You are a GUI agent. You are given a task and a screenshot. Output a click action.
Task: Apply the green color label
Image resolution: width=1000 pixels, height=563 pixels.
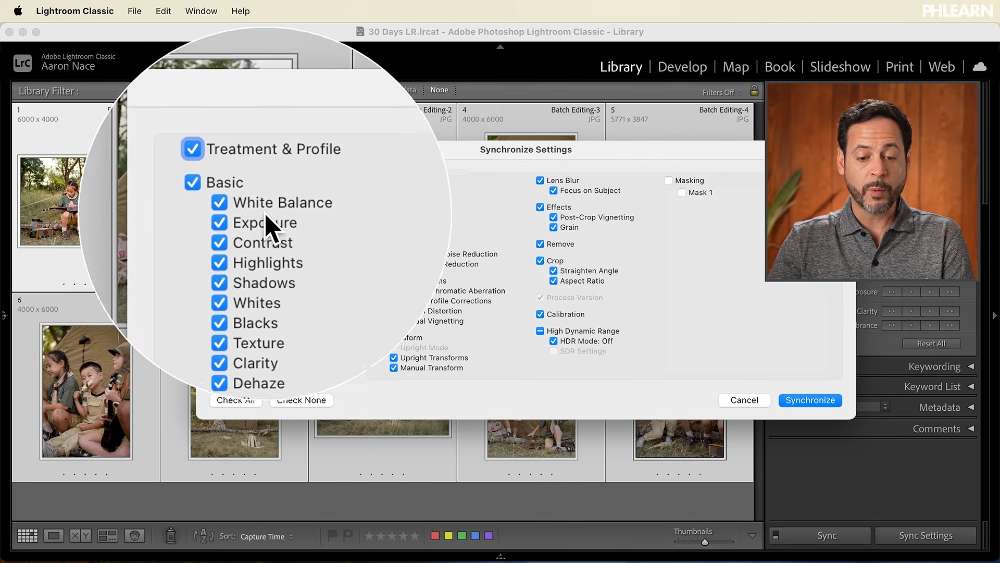(462, 536)
